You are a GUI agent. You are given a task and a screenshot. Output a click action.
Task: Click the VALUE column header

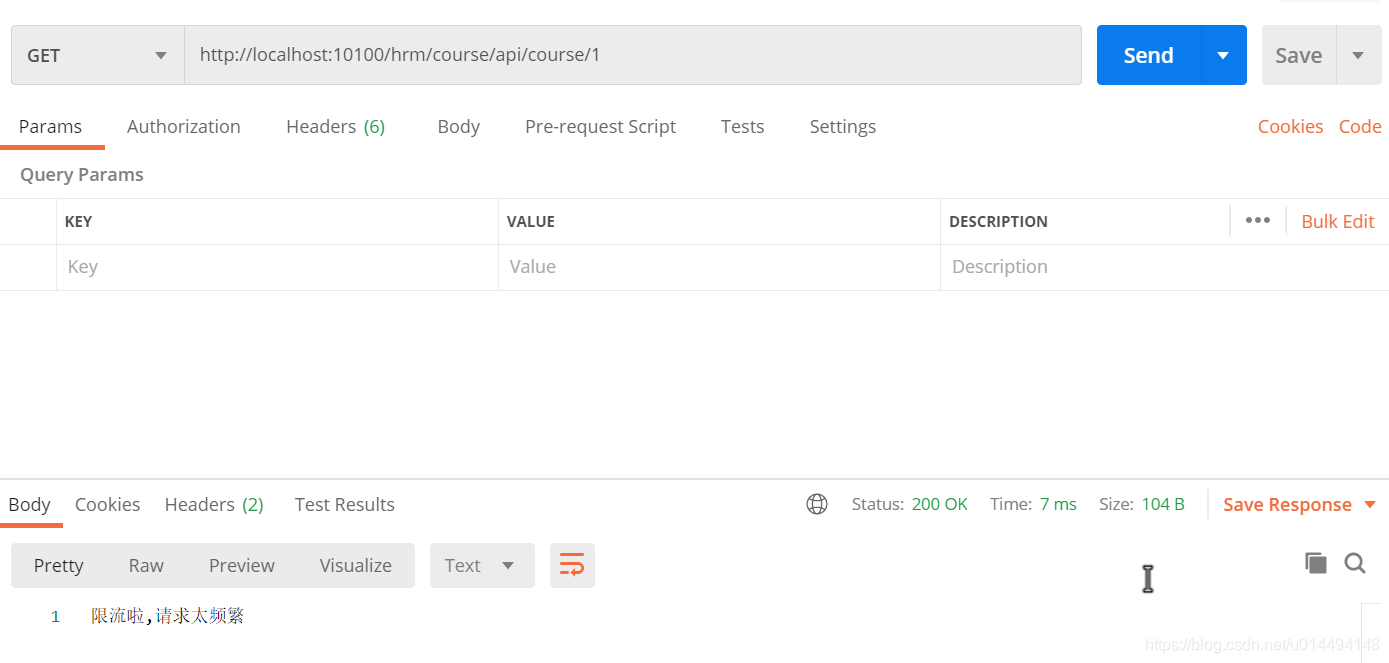531,222
